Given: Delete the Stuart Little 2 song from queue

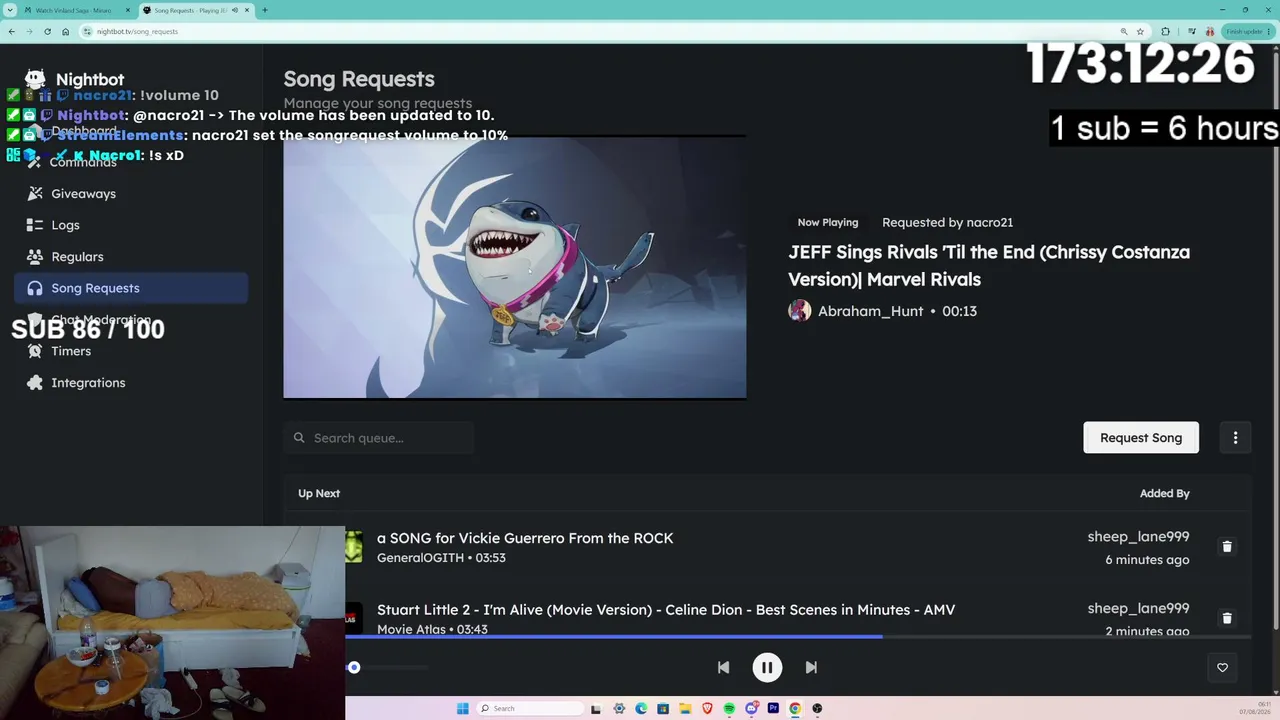Looking at the screenshot, I should pyautogui.click(x=1227, y=618).
